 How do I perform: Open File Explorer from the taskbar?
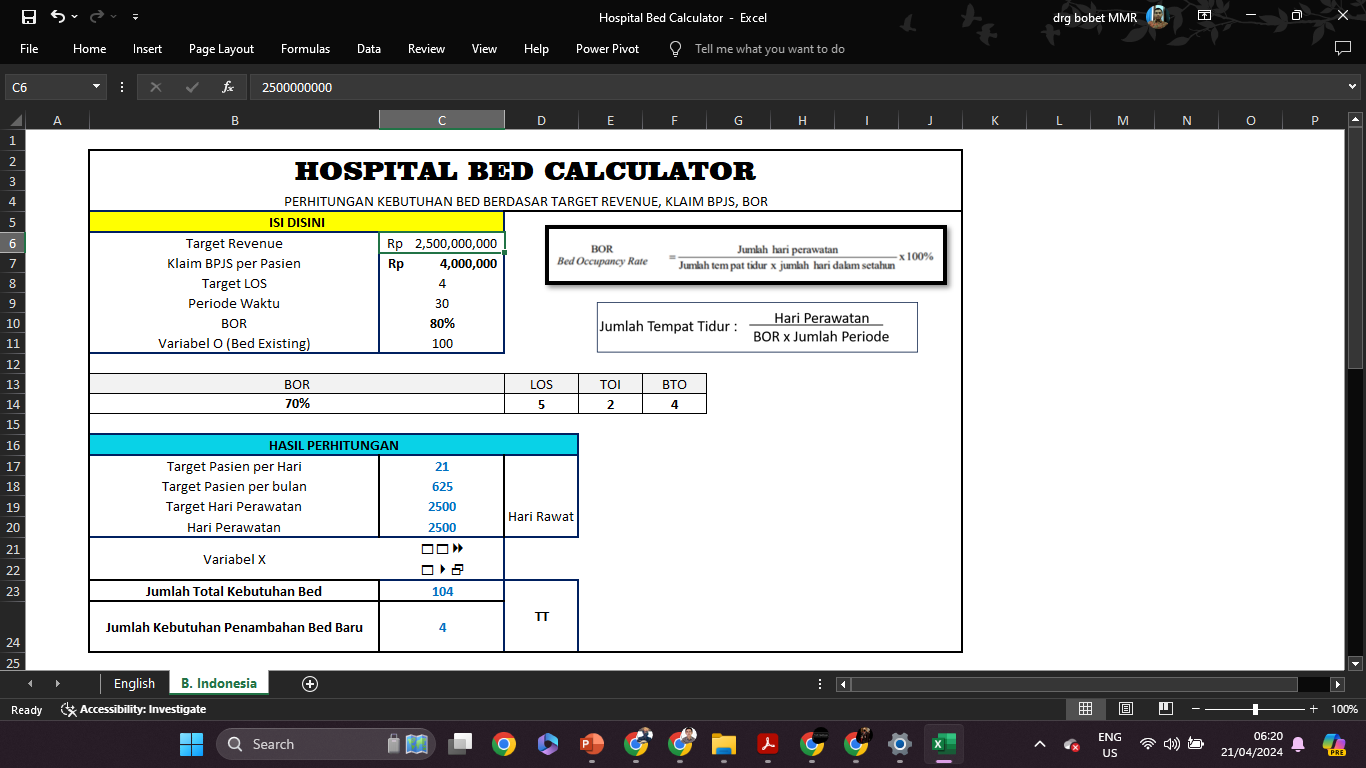pos(724,744)
